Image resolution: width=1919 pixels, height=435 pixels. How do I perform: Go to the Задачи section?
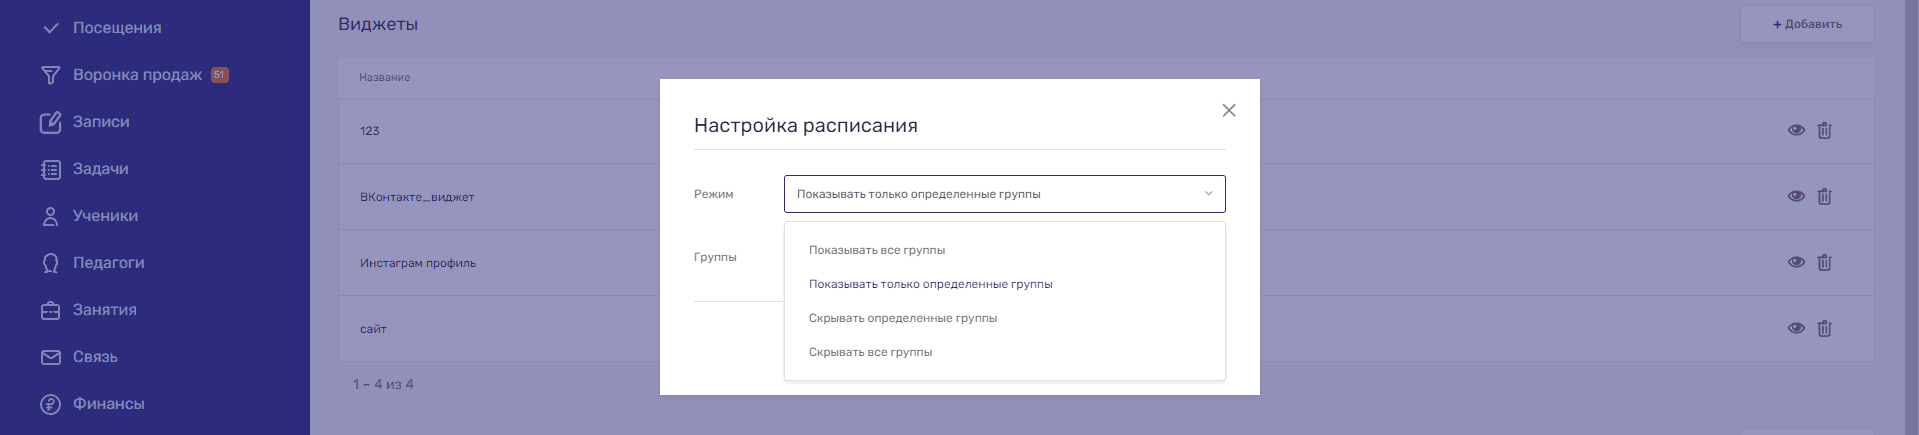tap(100, 169)
